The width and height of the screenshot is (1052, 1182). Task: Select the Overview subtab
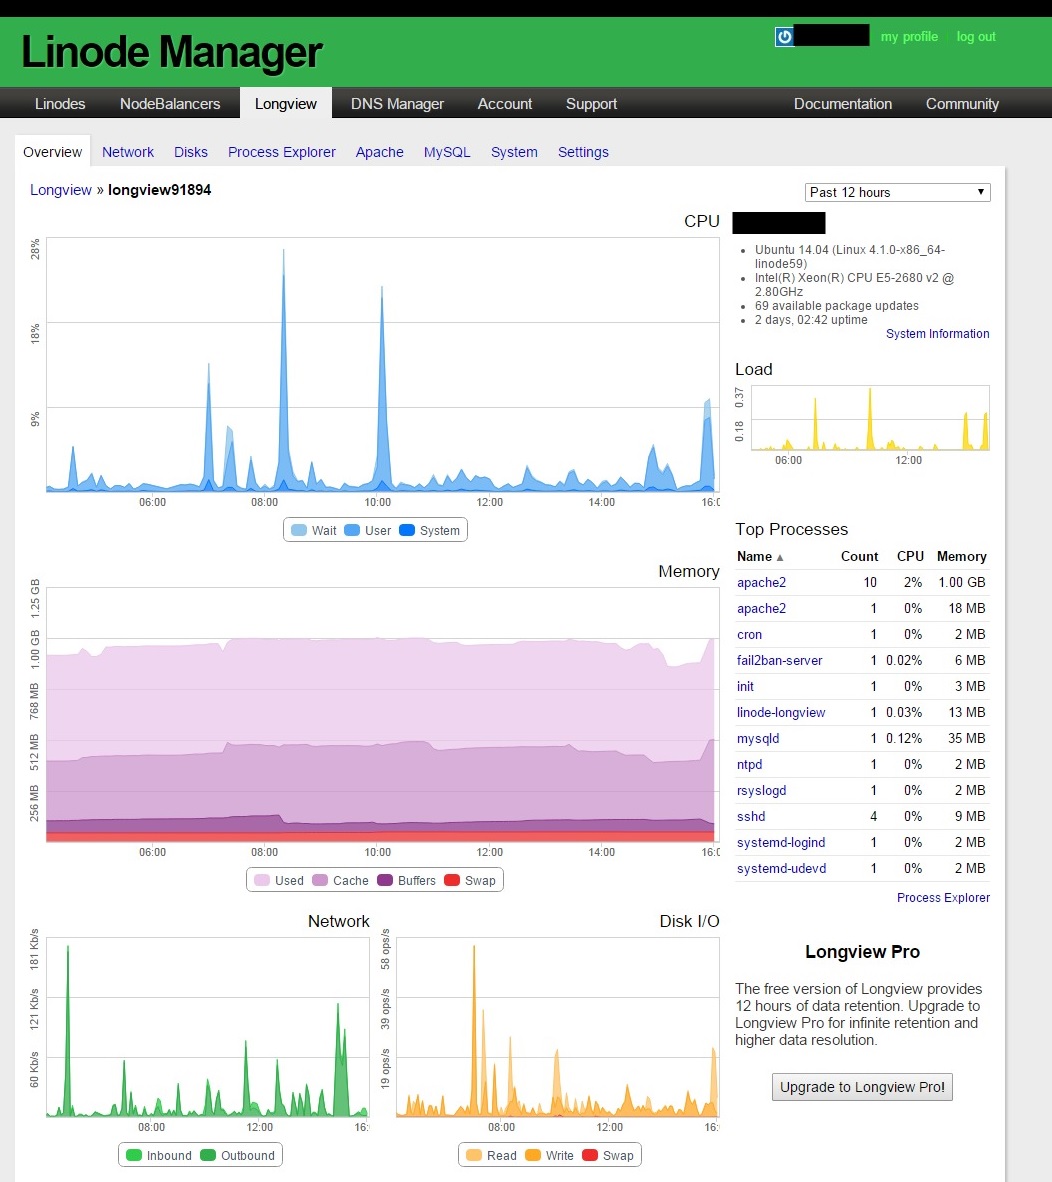click(53, 152)
